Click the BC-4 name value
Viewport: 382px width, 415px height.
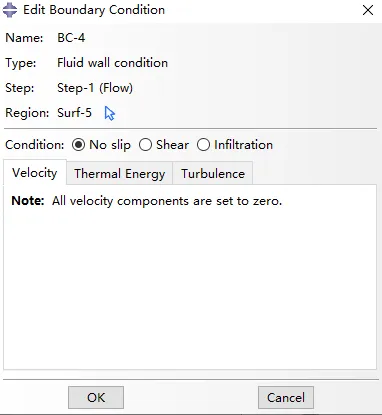pos(71,38)
